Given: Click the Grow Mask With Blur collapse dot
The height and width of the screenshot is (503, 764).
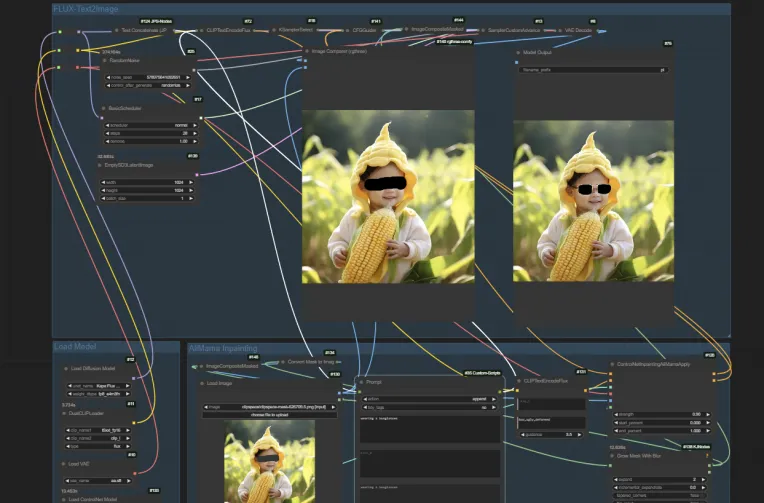Looking at the screenshot, I should tap(612, 456).
